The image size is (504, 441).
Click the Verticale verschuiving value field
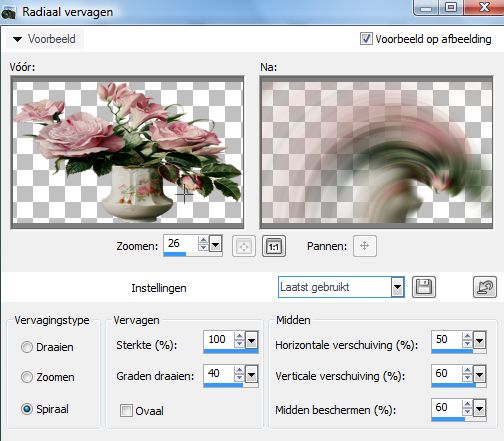click(x=447, y=373)
